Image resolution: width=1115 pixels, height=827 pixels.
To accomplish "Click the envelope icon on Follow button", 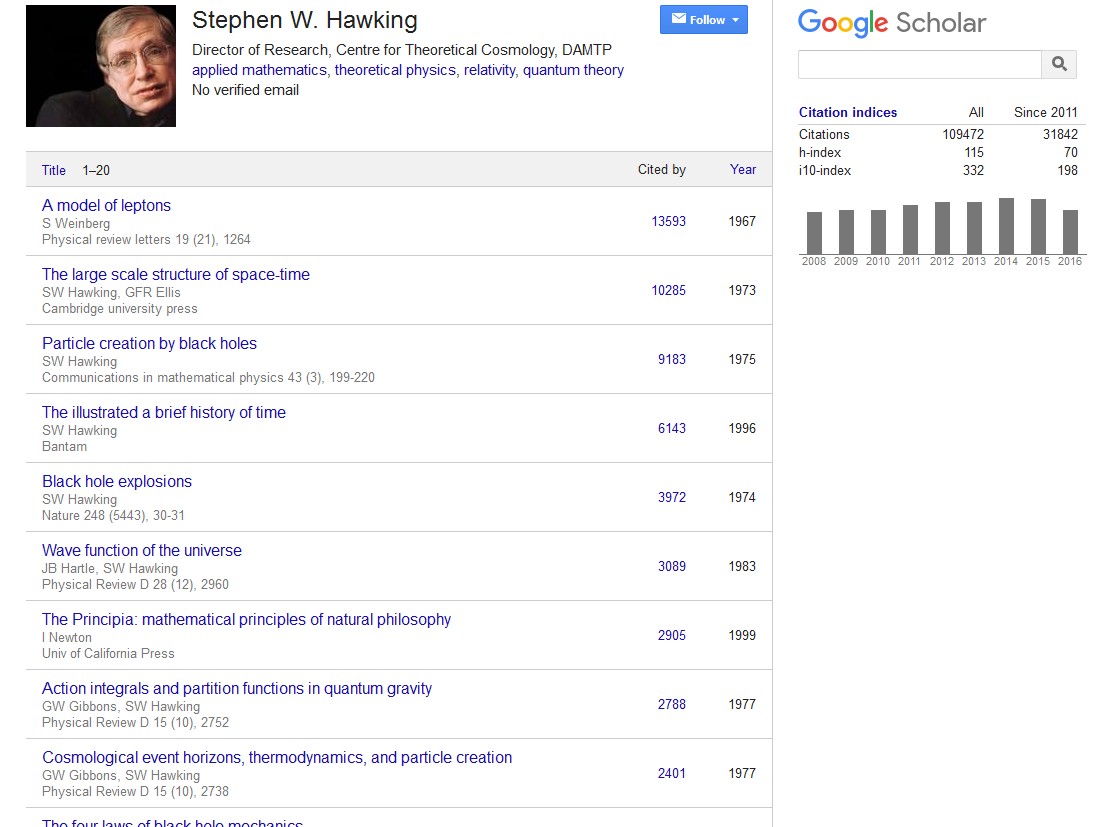I will (x=679, y=19).
